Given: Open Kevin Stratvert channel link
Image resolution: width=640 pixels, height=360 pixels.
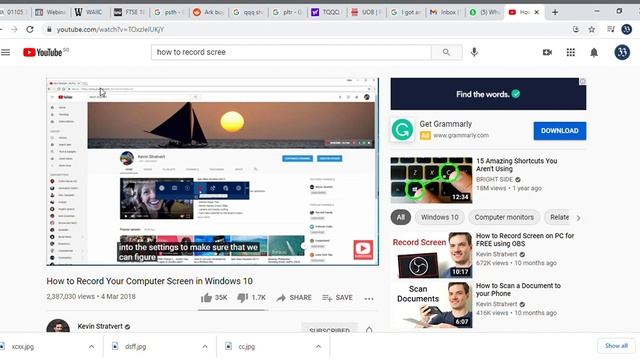Looking at the screenshot, I should [x=100, y=326].
